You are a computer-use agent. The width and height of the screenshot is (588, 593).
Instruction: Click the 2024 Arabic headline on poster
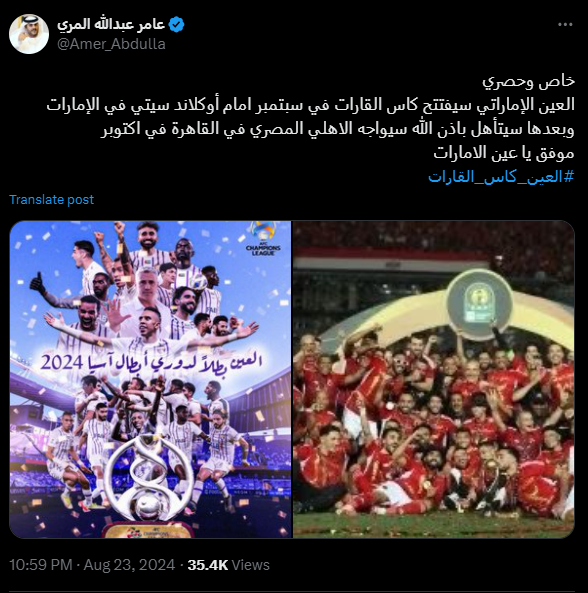(x=151, y=362)
